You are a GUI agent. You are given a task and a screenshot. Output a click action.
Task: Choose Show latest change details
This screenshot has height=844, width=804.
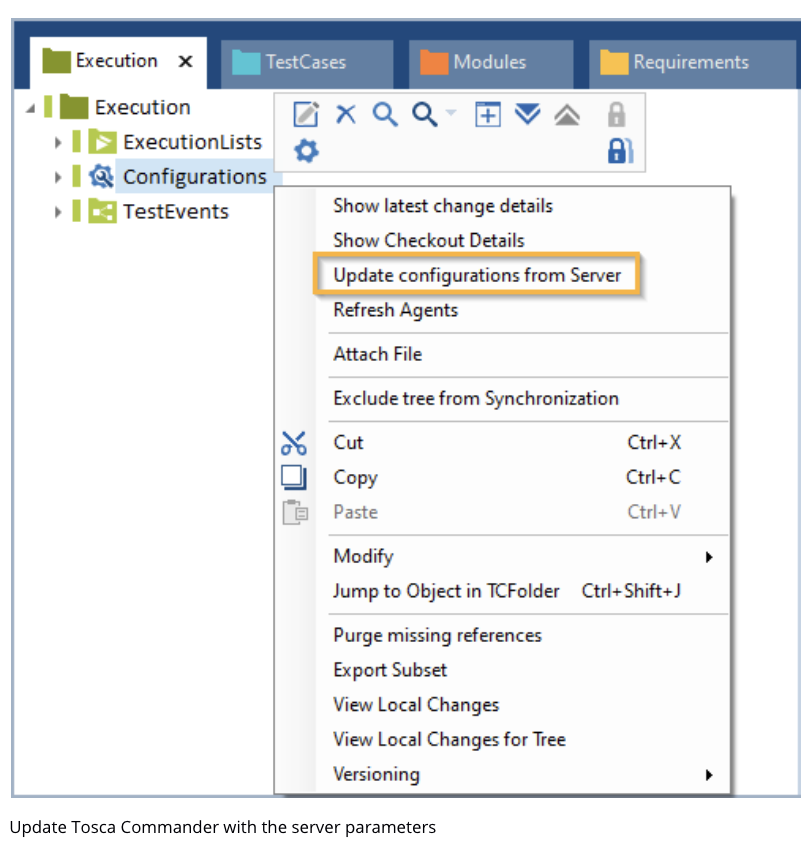click(x=503, y=206)
